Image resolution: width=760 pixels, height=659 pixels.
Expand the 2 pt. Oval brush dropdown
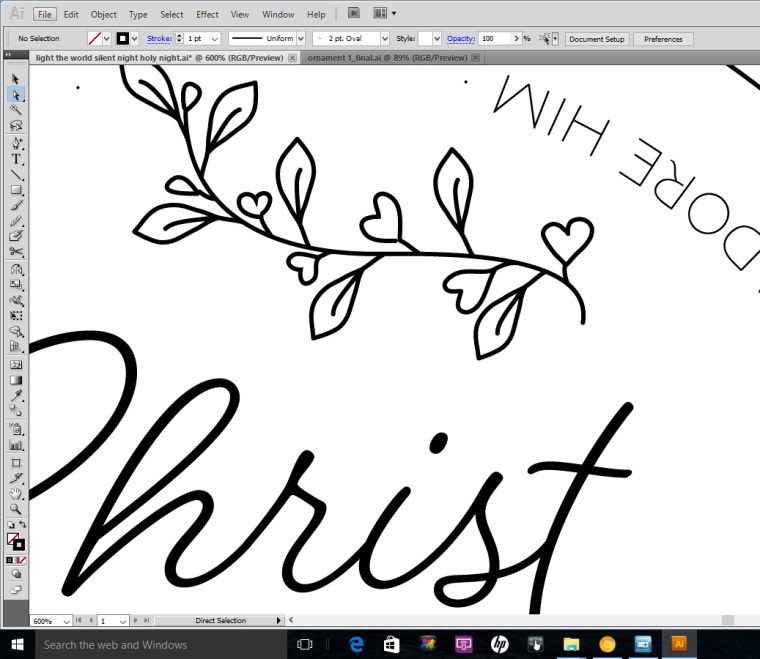[x=384, y=39]
